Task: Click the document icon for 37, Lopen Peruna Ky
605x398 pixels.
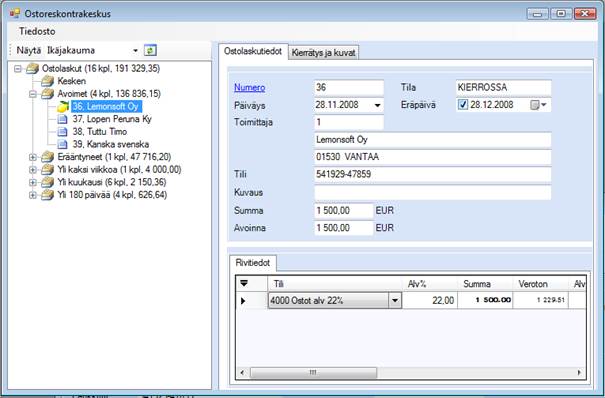Action: (x=62, y=119)
